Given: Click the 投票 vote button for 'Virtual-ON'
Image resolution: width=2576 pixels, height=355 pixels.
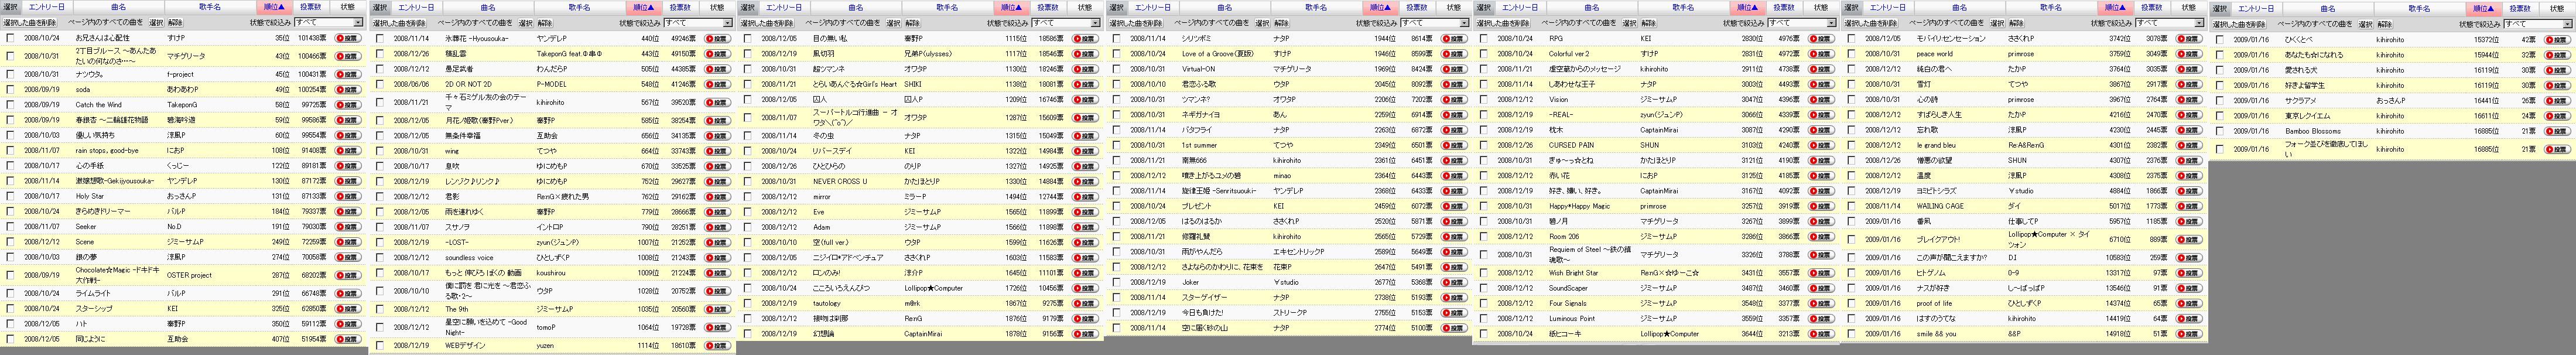Looking at the screenshot, I should (1454, 70).
